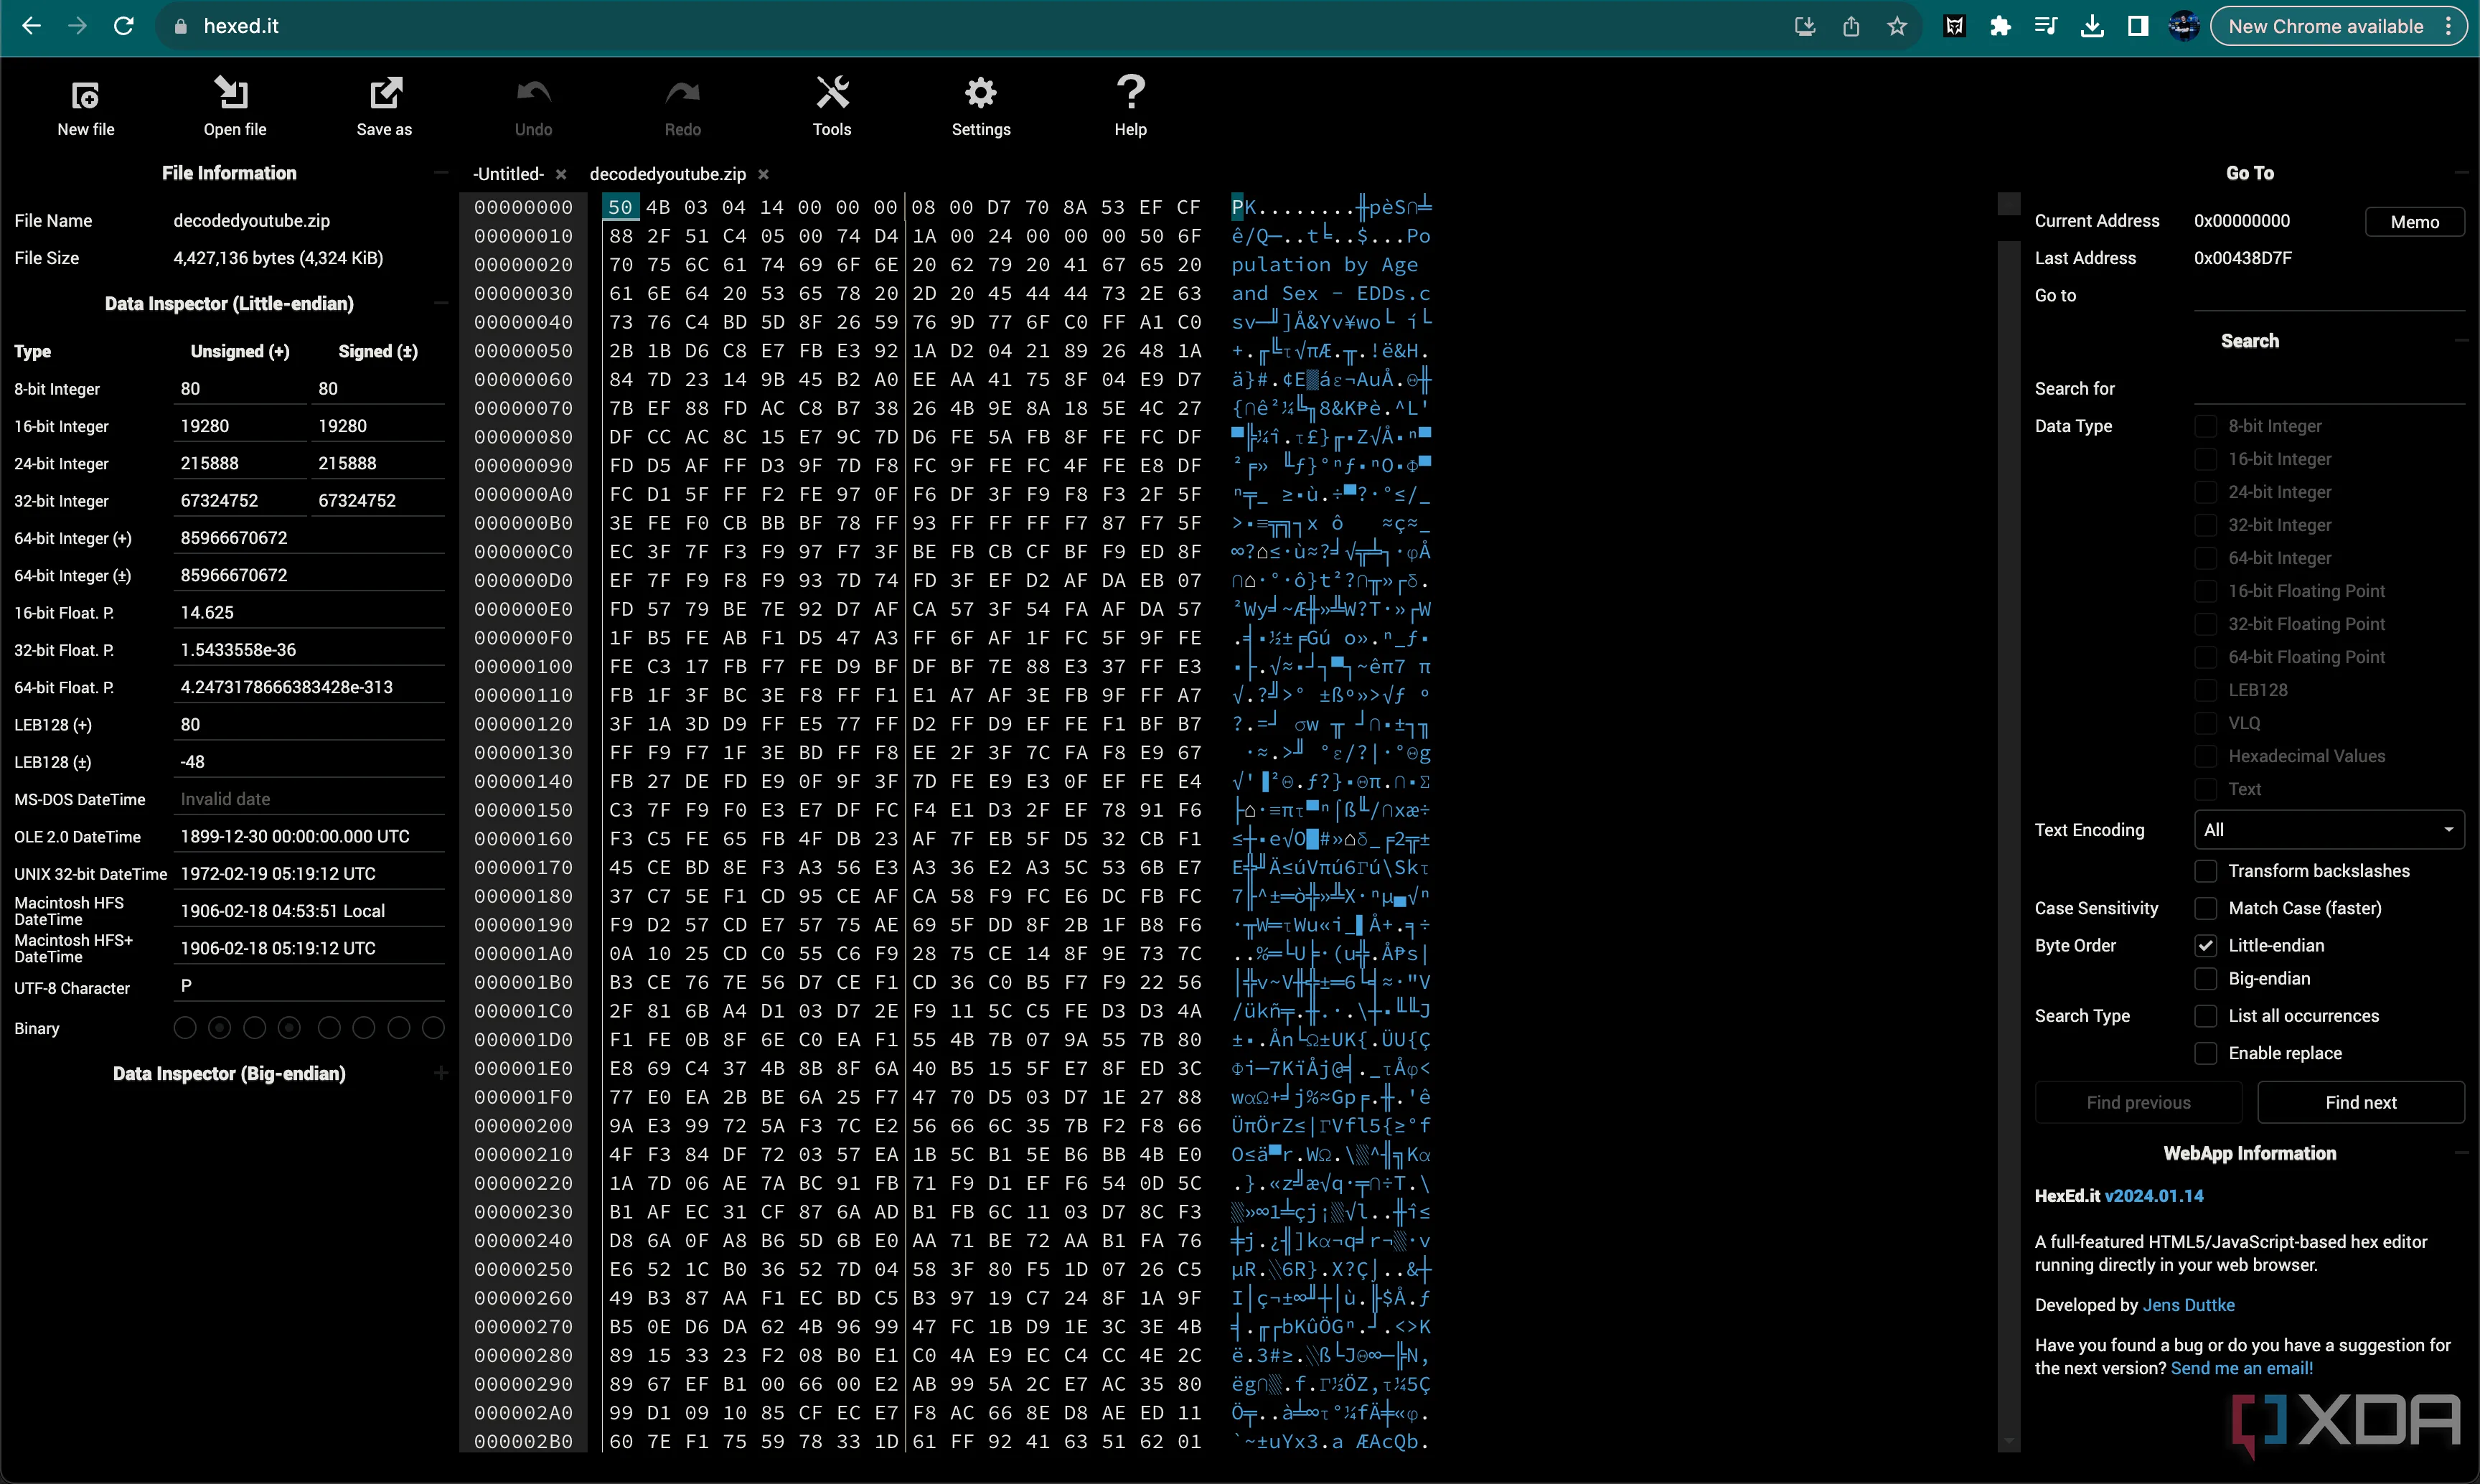Screen dimensions: 2480x1484
Task: Click the Find previous button
Action: coord(2138,1102)
